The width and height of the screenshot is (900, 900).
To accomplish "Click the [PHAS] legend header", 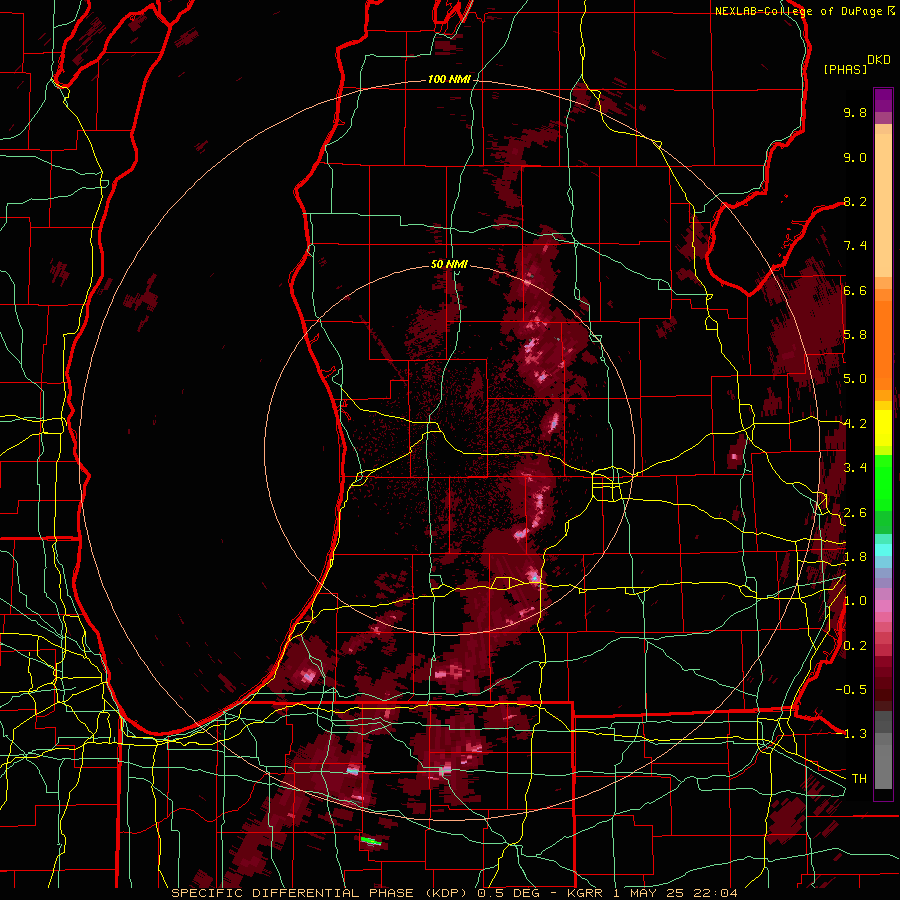I will pyautogui.click(x=845, y=70).
